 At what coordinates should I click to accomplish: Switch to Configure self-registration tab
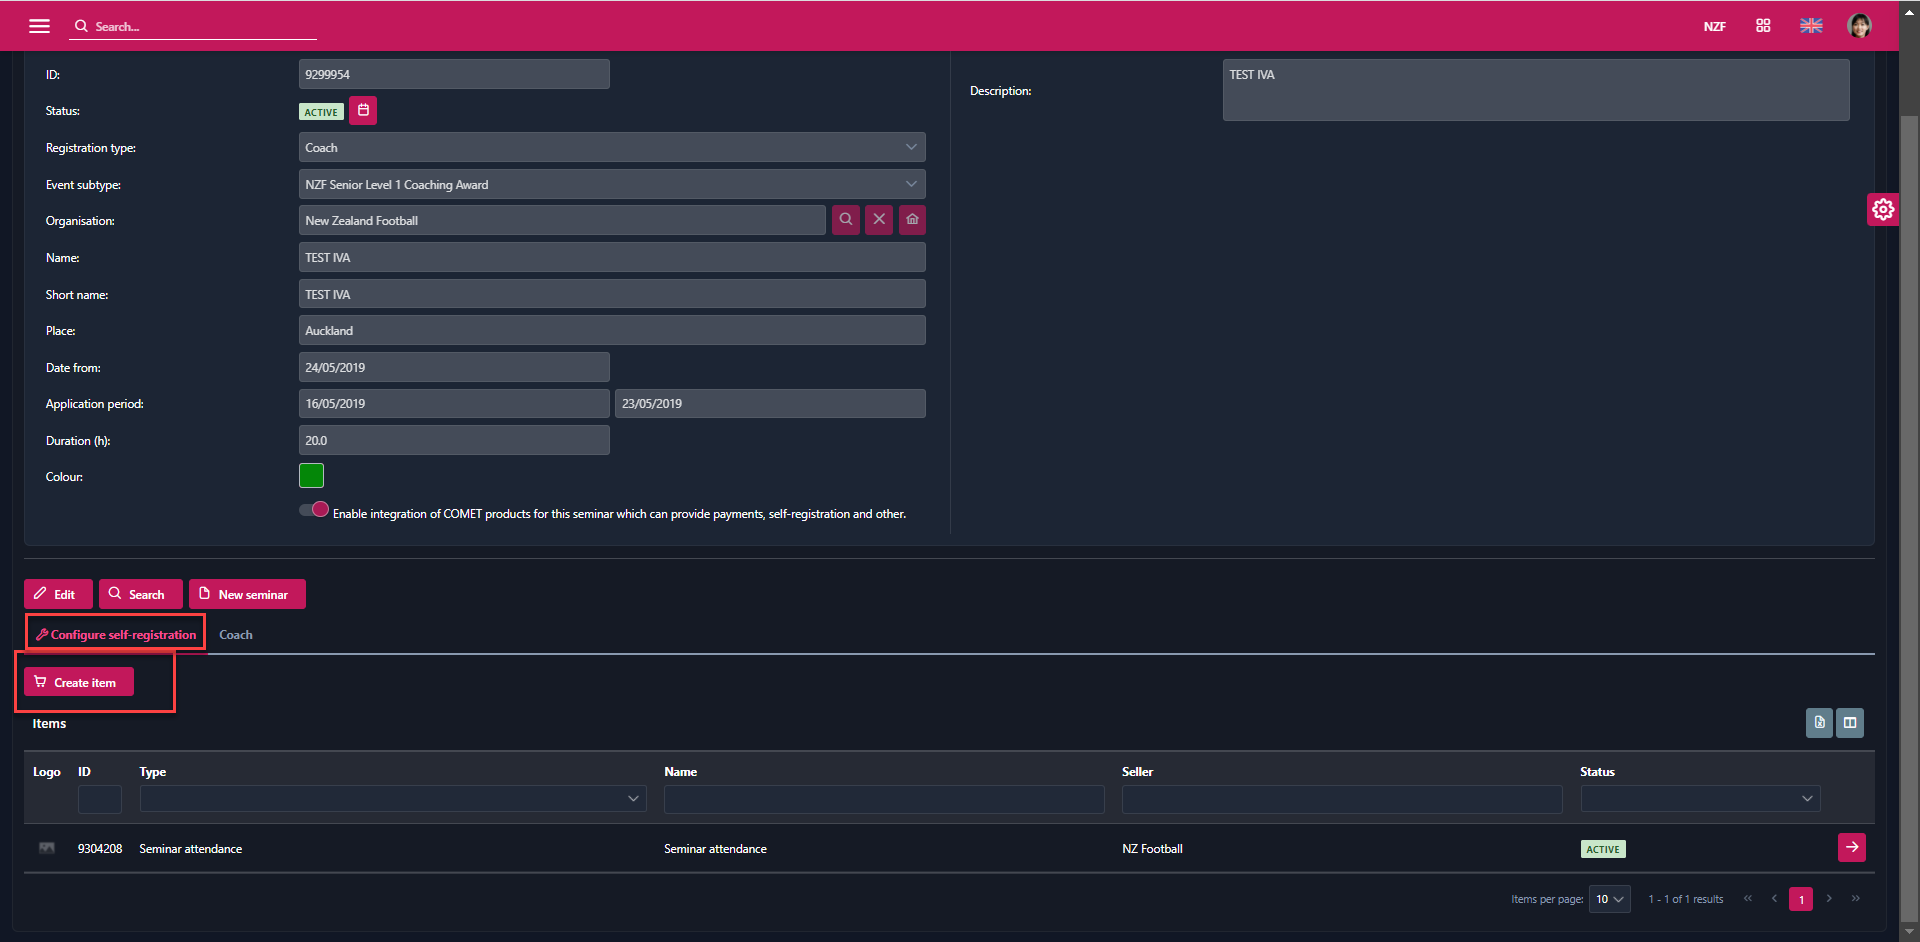[116, 634]
